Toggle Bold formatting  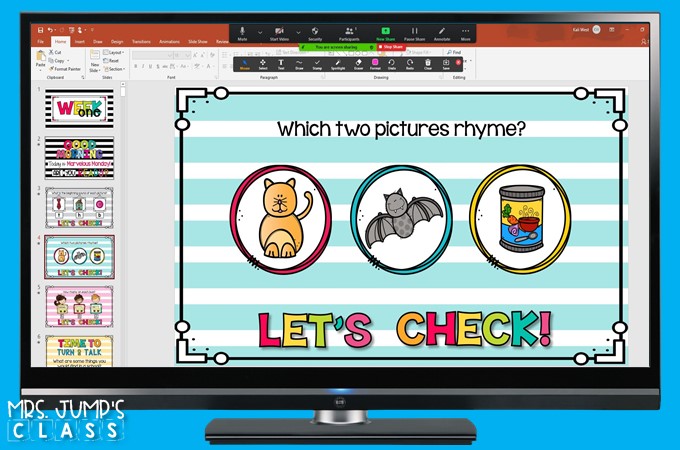[136, 66]
